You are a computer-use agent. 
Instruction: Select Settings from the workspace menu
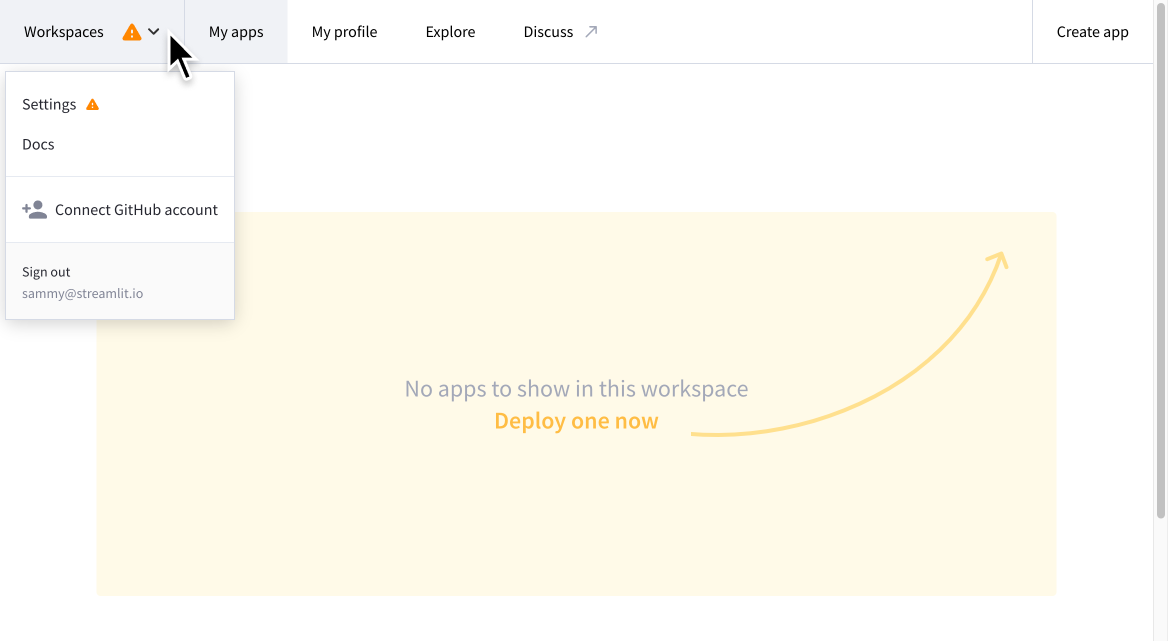click(49, 103)
